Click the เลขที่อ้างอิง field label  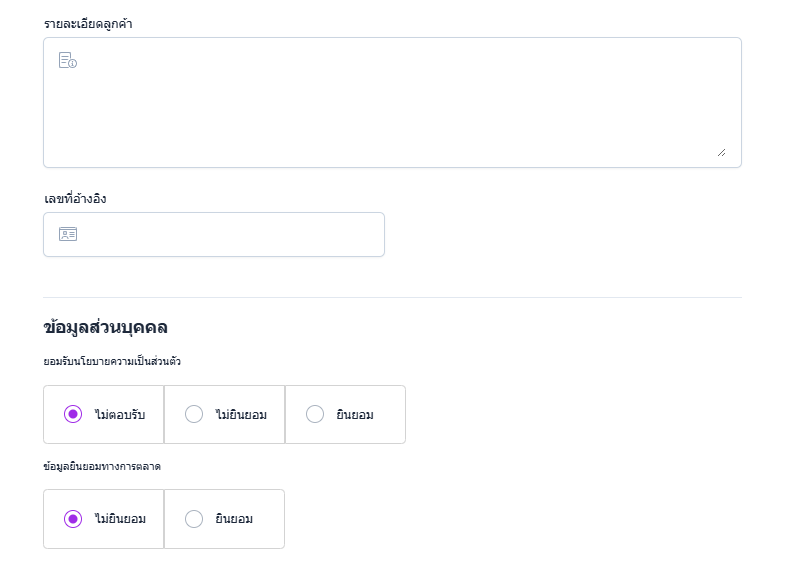(75, 198)
